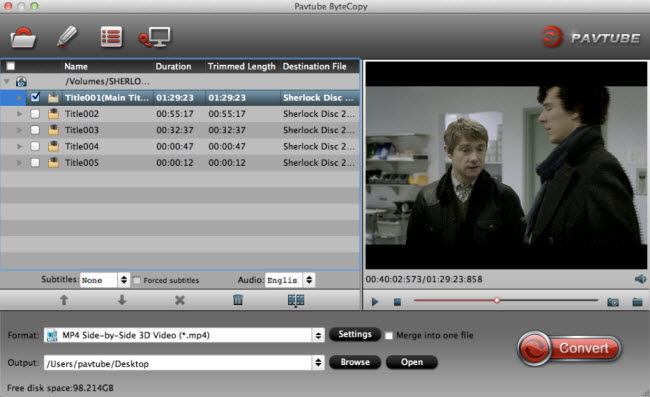This screenshot has height=397, width=650.
Task: Click the Convert button
Action: tap(570, 349)
